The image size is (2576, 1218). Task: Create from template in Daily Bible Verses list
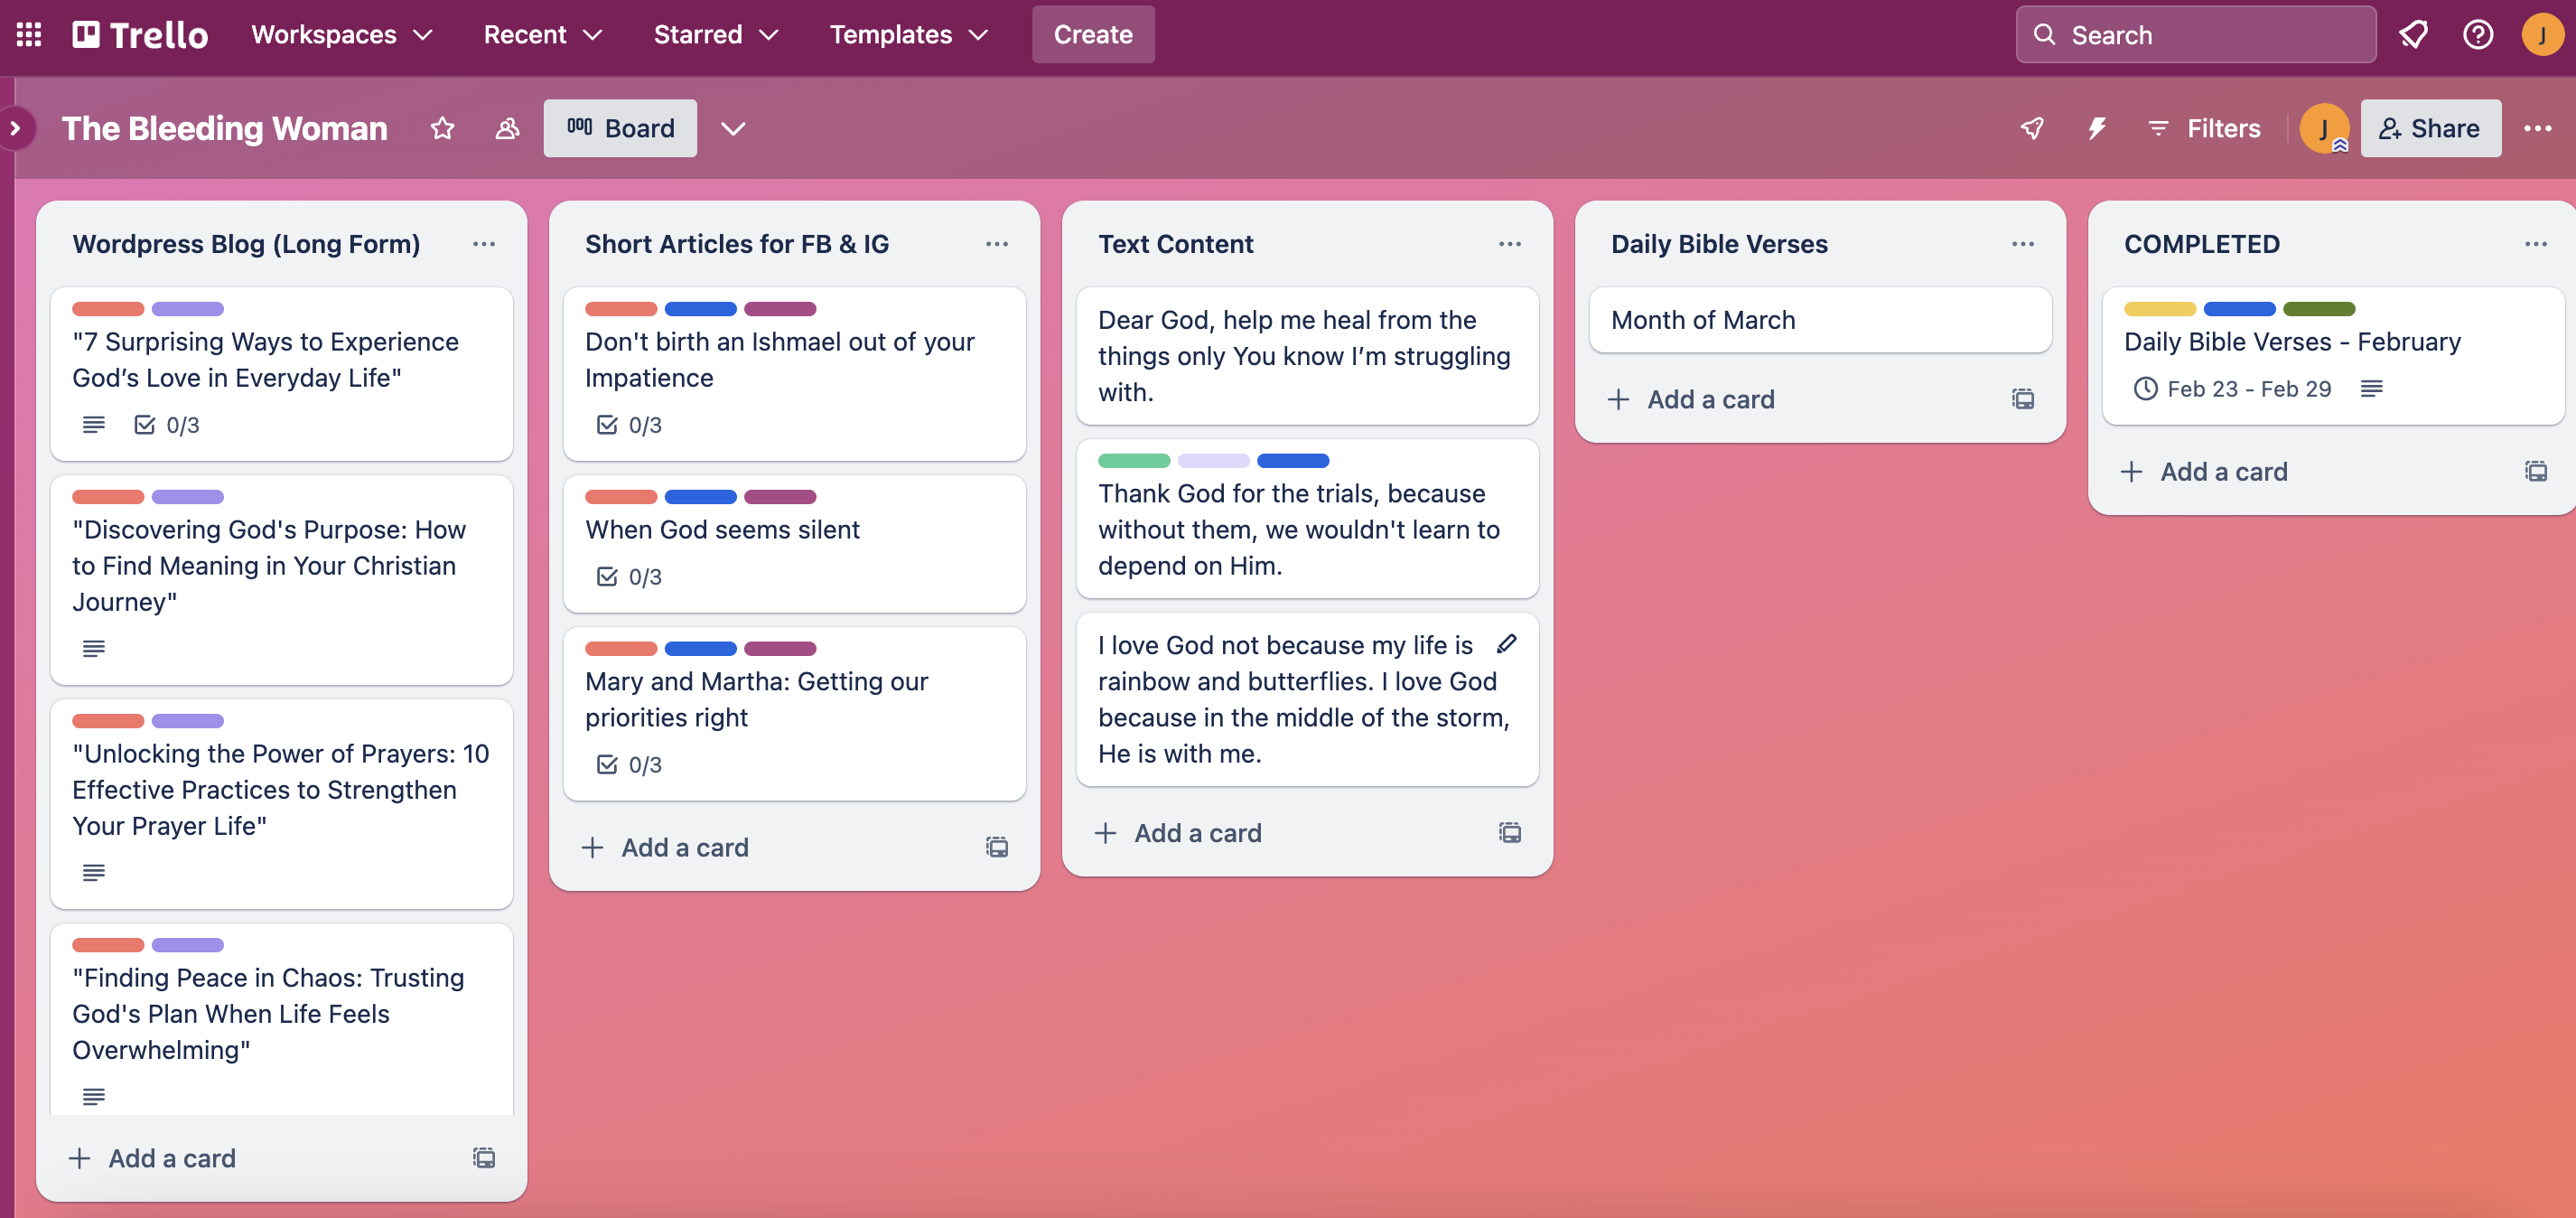tap(2022, 399)
